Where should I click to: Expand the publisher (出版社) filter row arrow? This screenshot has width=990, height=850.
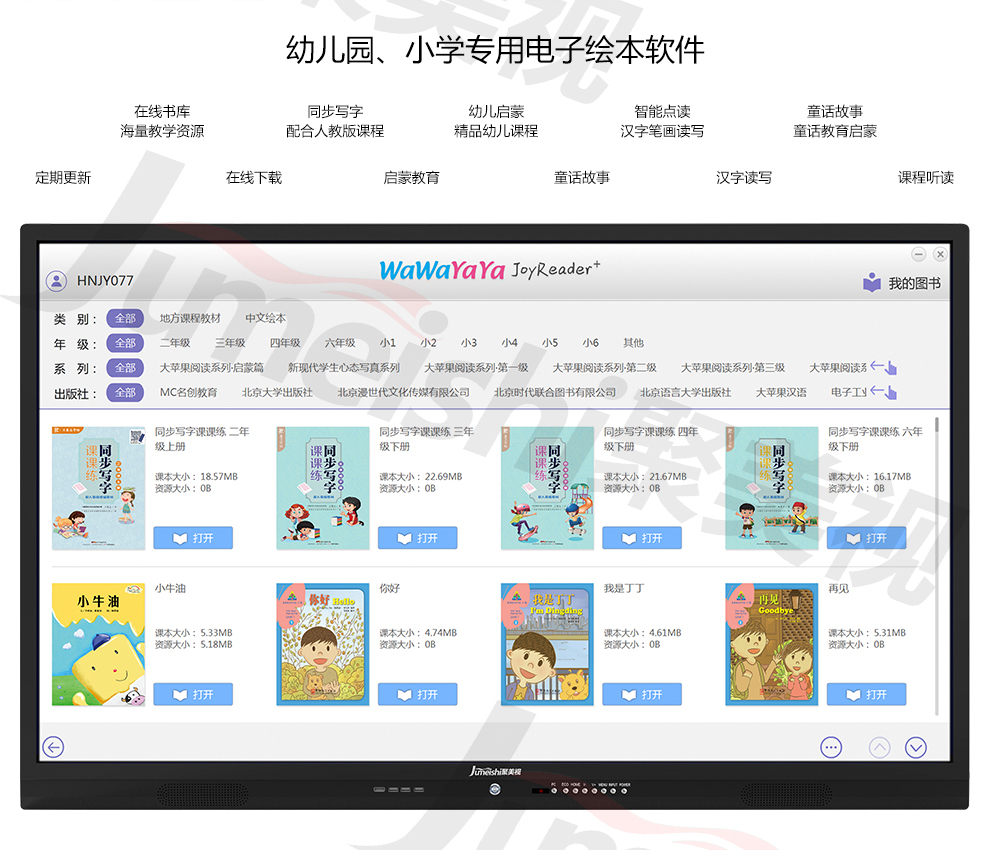click(883, 392)
